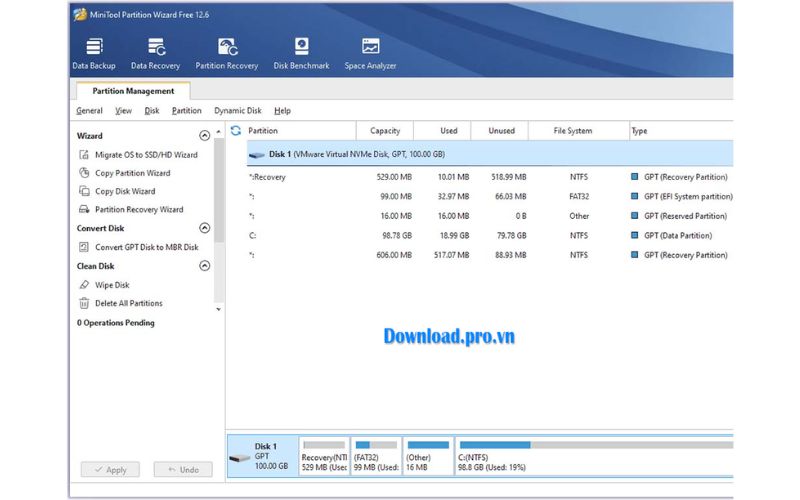
Task: Open the Space Analyzer tool
Action: [x=370, y=53]
